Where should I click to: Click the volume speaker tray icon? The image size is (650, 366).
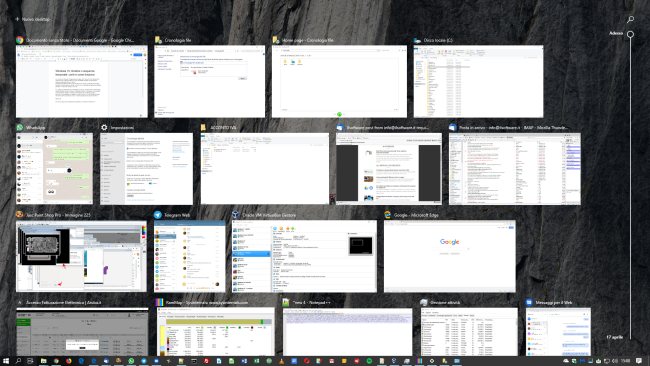point(615,361)
